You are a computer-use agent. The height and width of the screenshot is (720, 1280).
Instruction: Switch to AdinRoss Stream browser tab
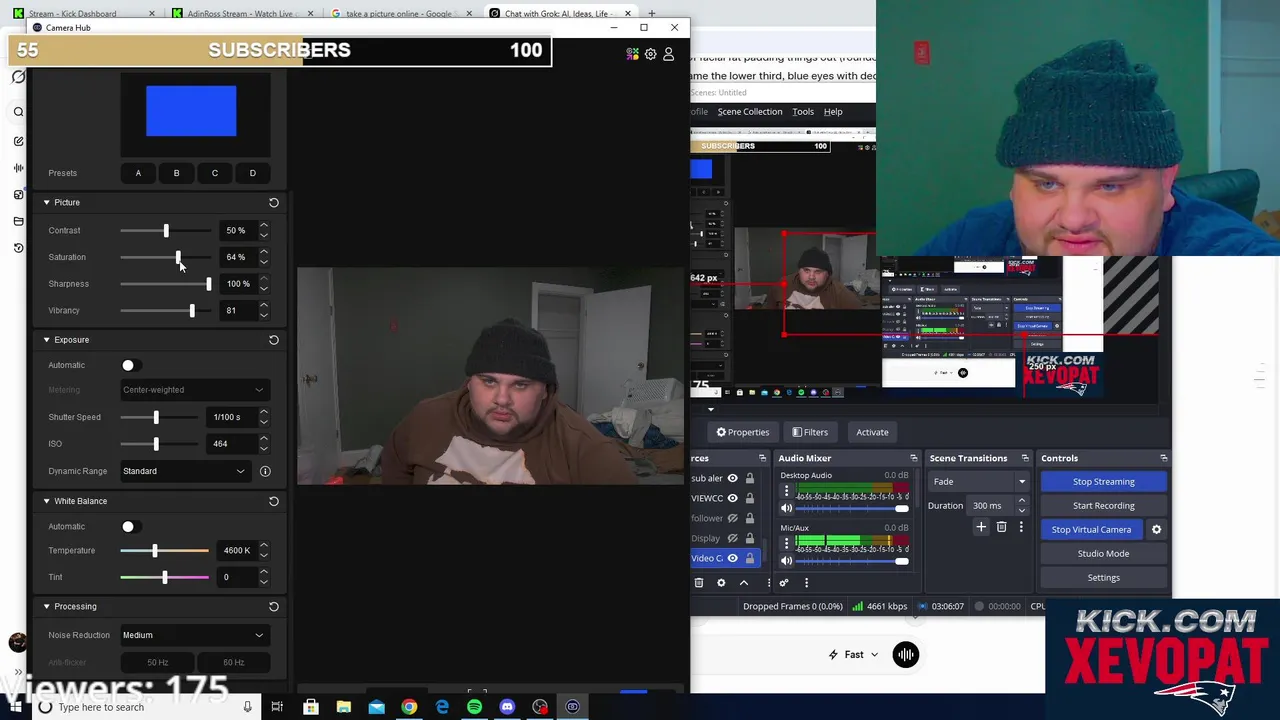pyautogui.click(x=243, y=13)
